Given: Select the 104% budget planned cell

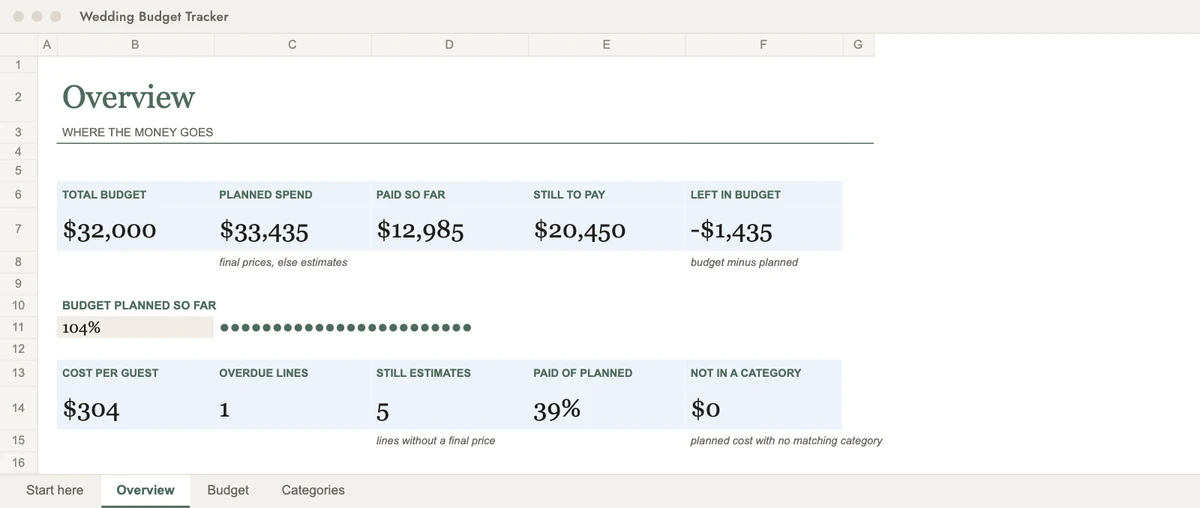Looking at the screenshot, I should click(136, 327).
